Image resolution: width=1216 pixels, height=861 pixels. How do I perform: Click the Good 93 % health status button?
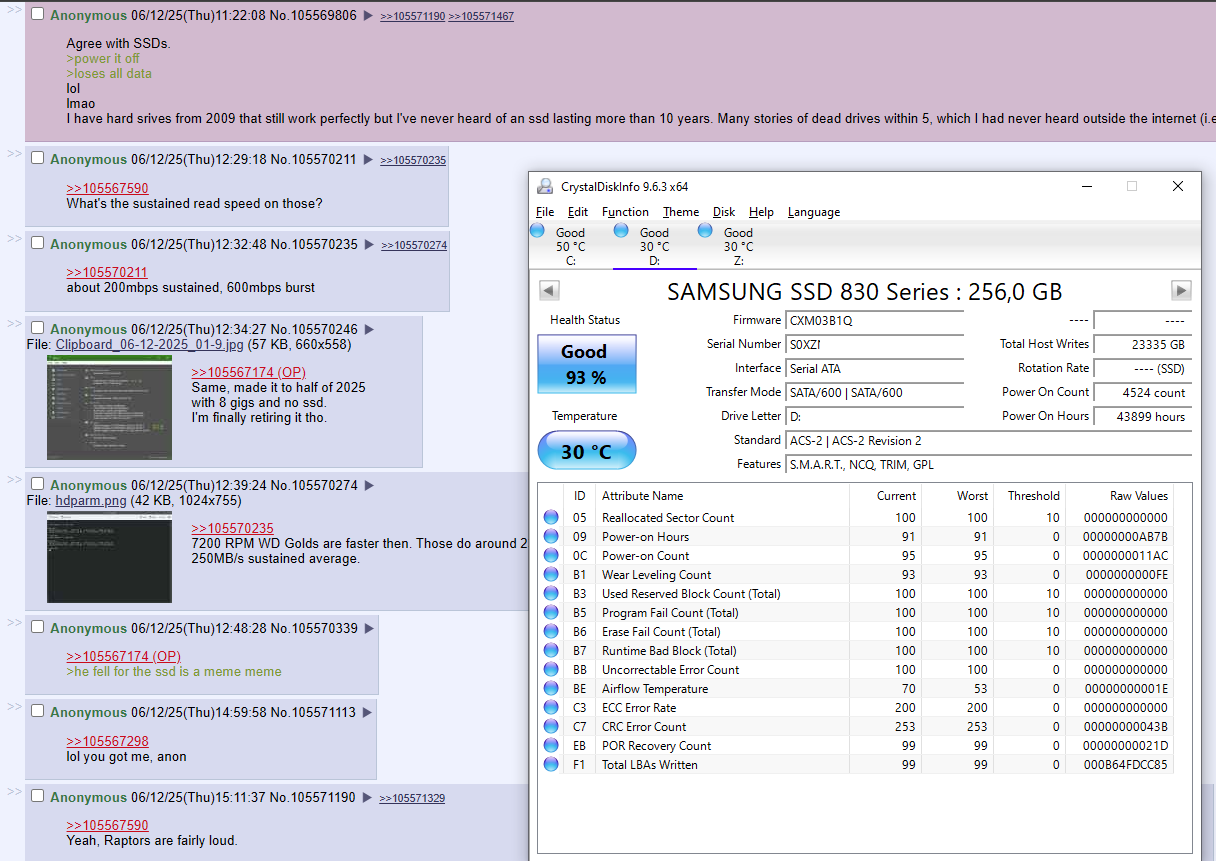(x=587, y=364)
